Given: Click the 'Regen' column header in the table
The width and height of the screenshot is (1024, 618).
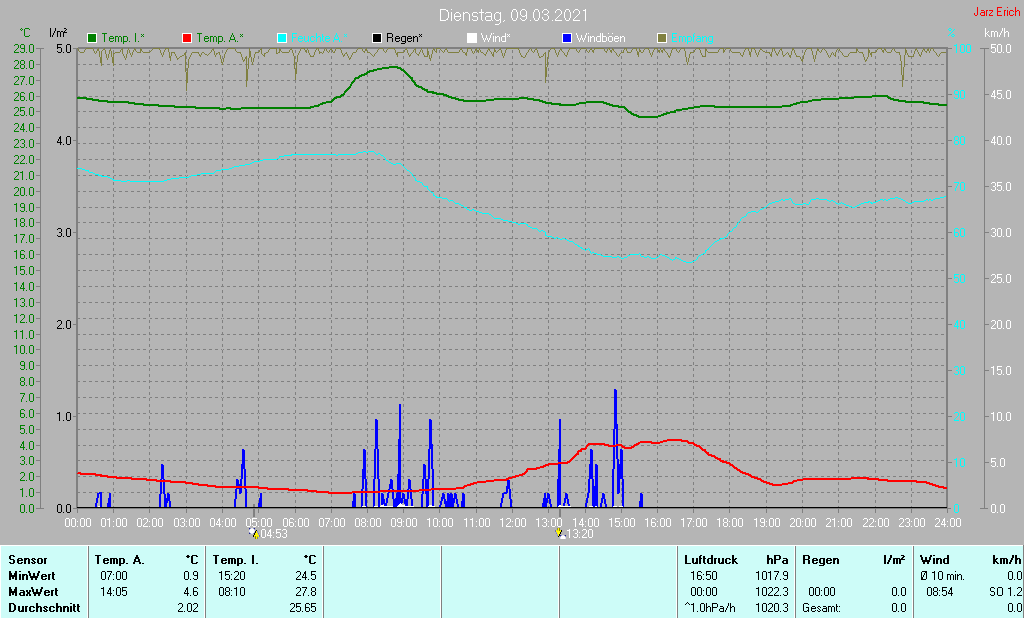Looking at the screenshot, I should click(x=821, y=560).
